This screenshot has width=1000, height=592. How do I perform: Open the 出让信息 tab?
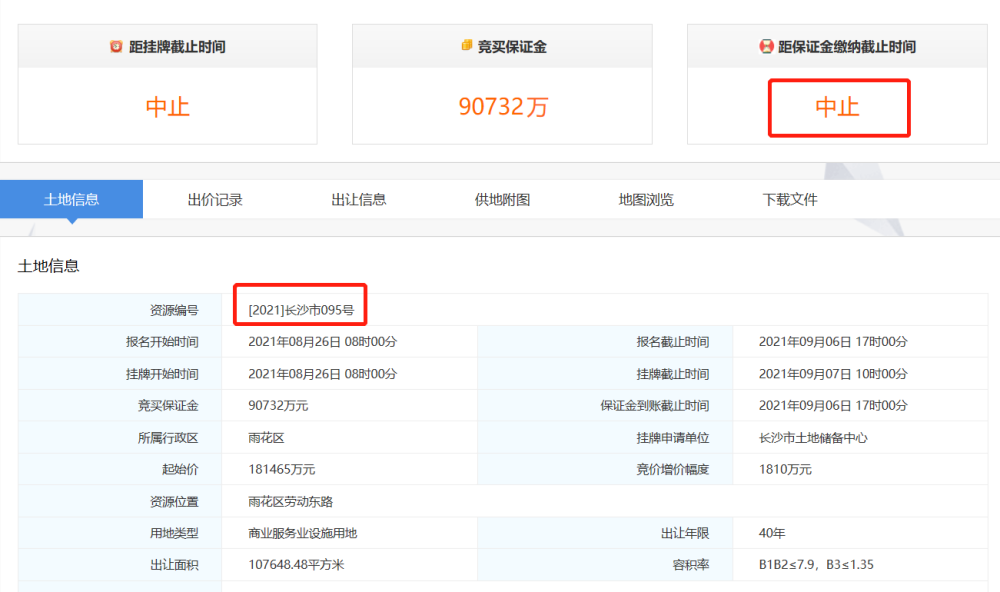pyautogui.click(x=358, y=200)
